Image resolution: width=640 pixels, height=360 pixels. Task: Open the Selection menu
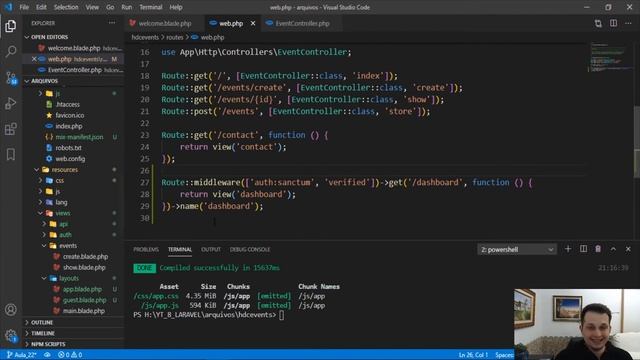66,7
